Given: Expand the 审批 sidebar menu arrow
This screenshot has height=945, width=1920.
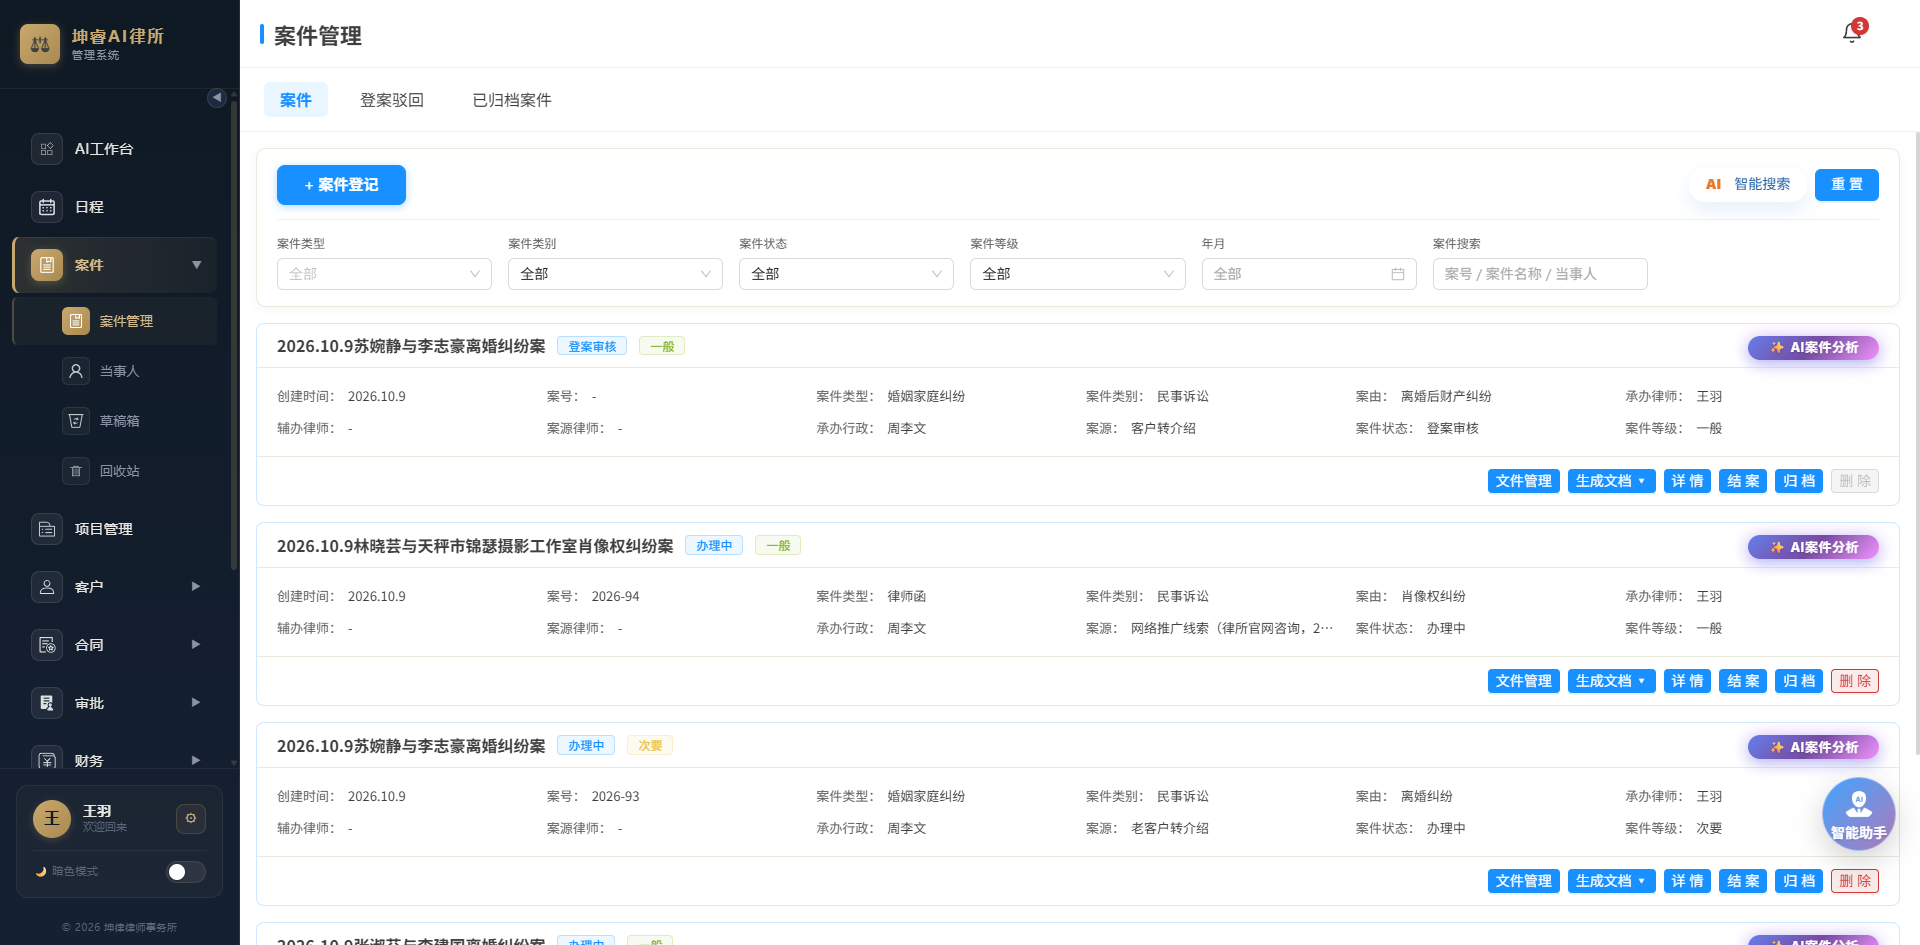Looking at the screenshot, I should coord(196,703).
